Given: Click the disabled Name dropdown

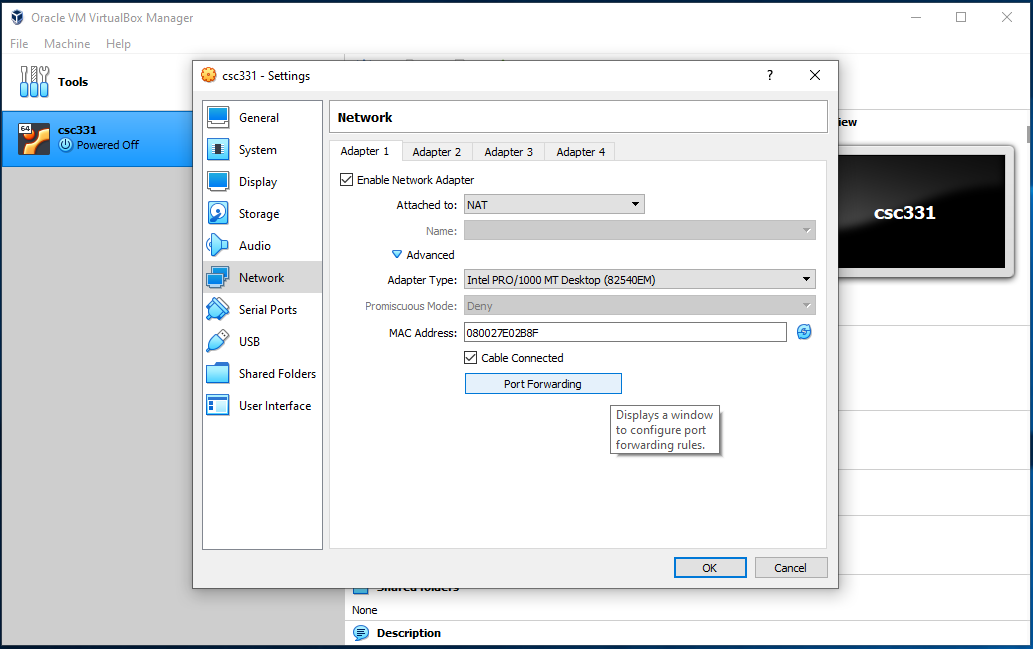Looking at the screenshot, I should (x=640, y=230).
